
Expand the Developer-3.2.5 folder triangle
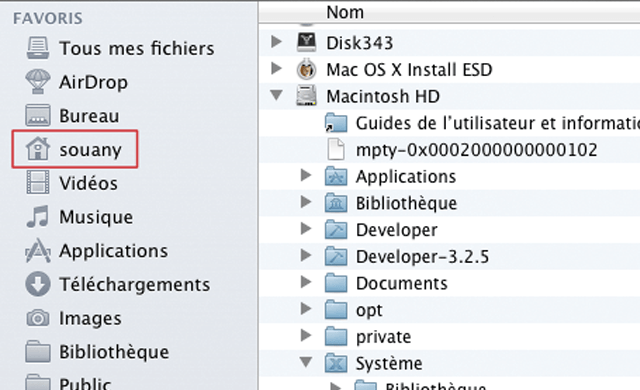[x=306, y=255]
